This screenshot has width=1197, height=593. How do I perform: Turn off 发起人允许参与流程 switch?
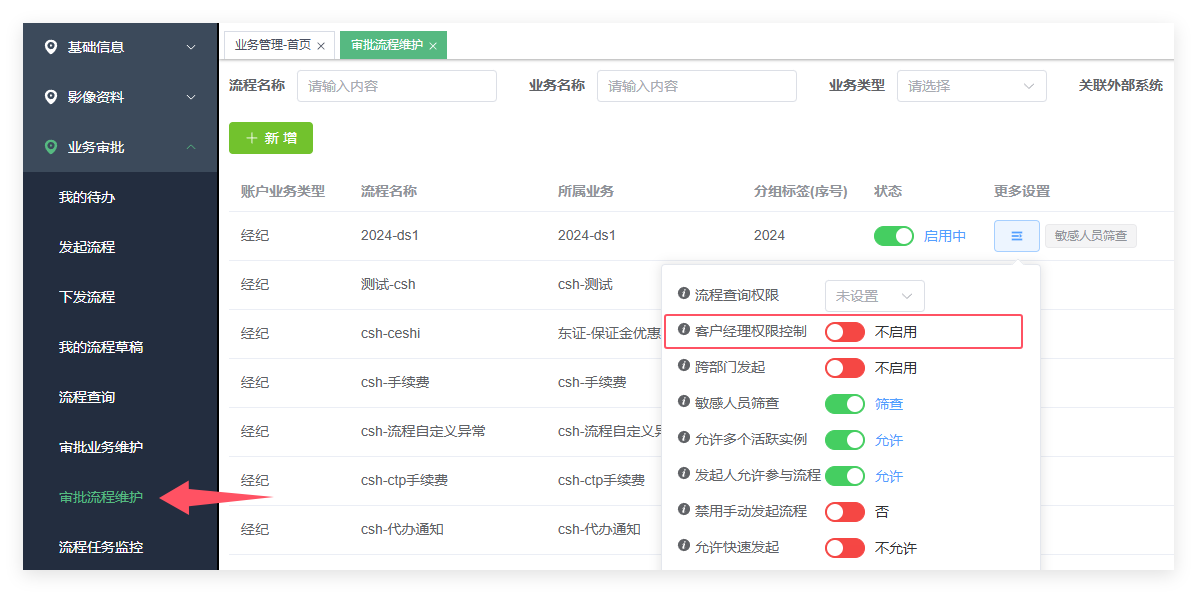[845, 475]
